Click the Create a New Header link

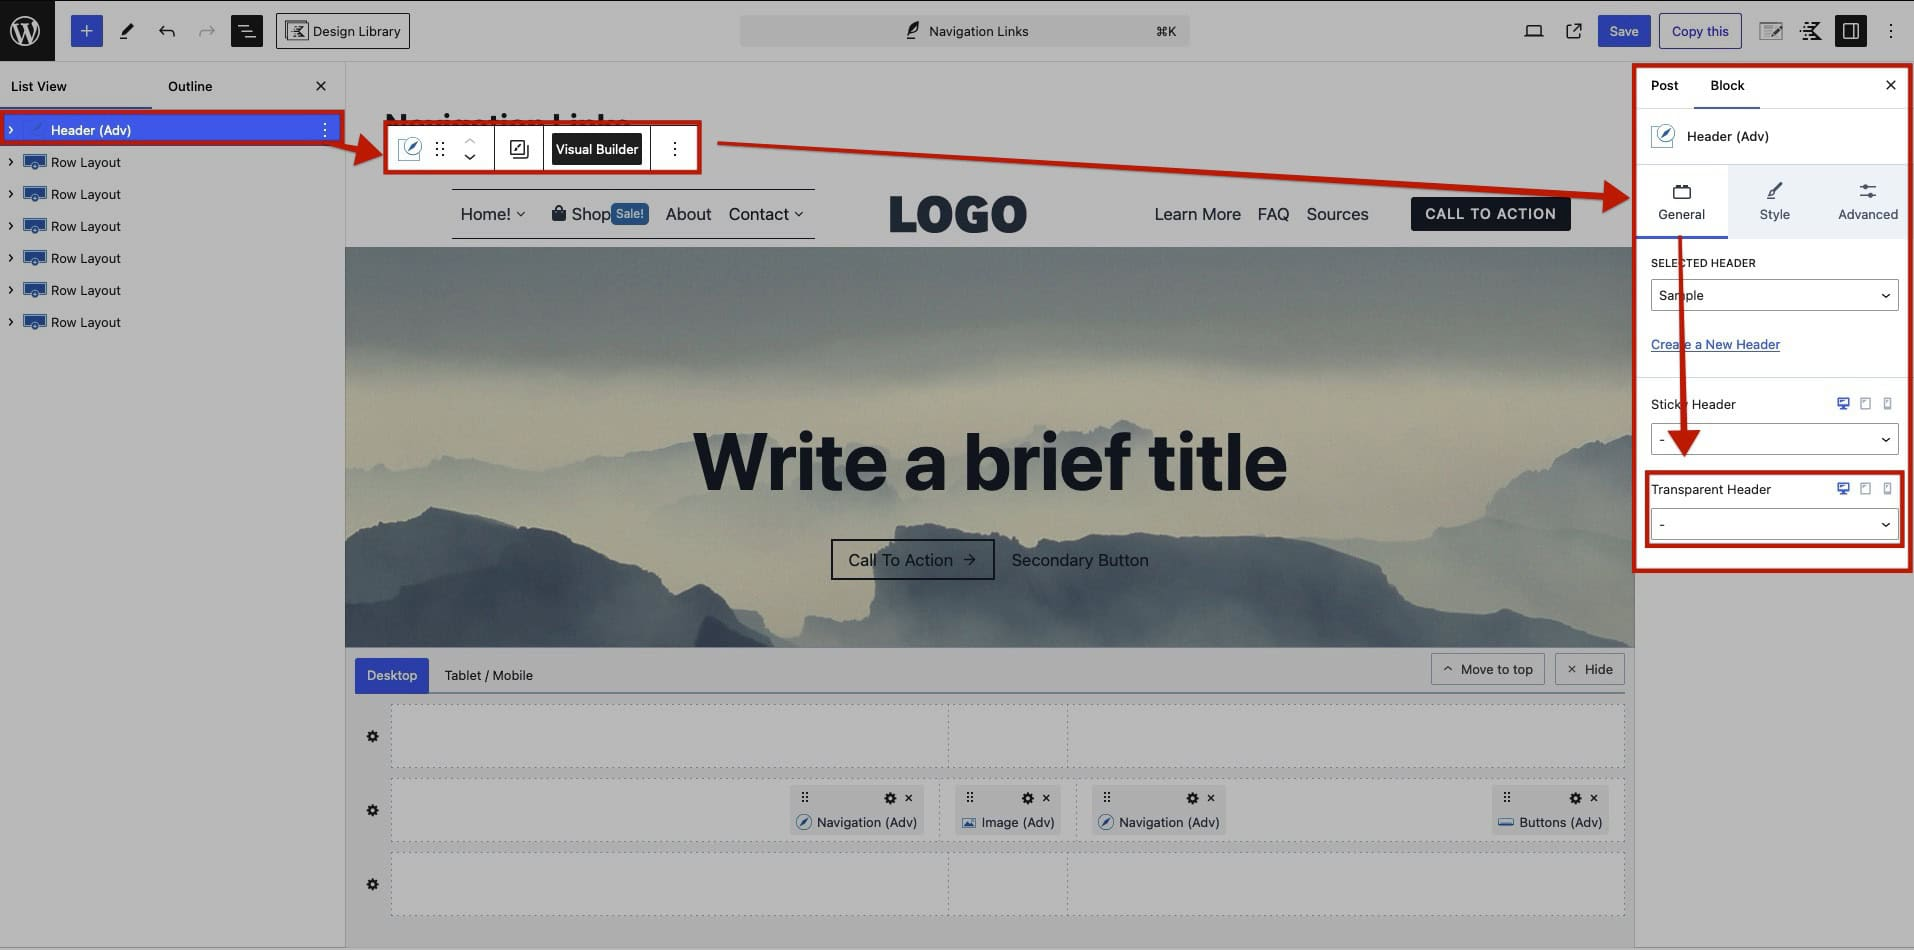[x=1715, y=344]
